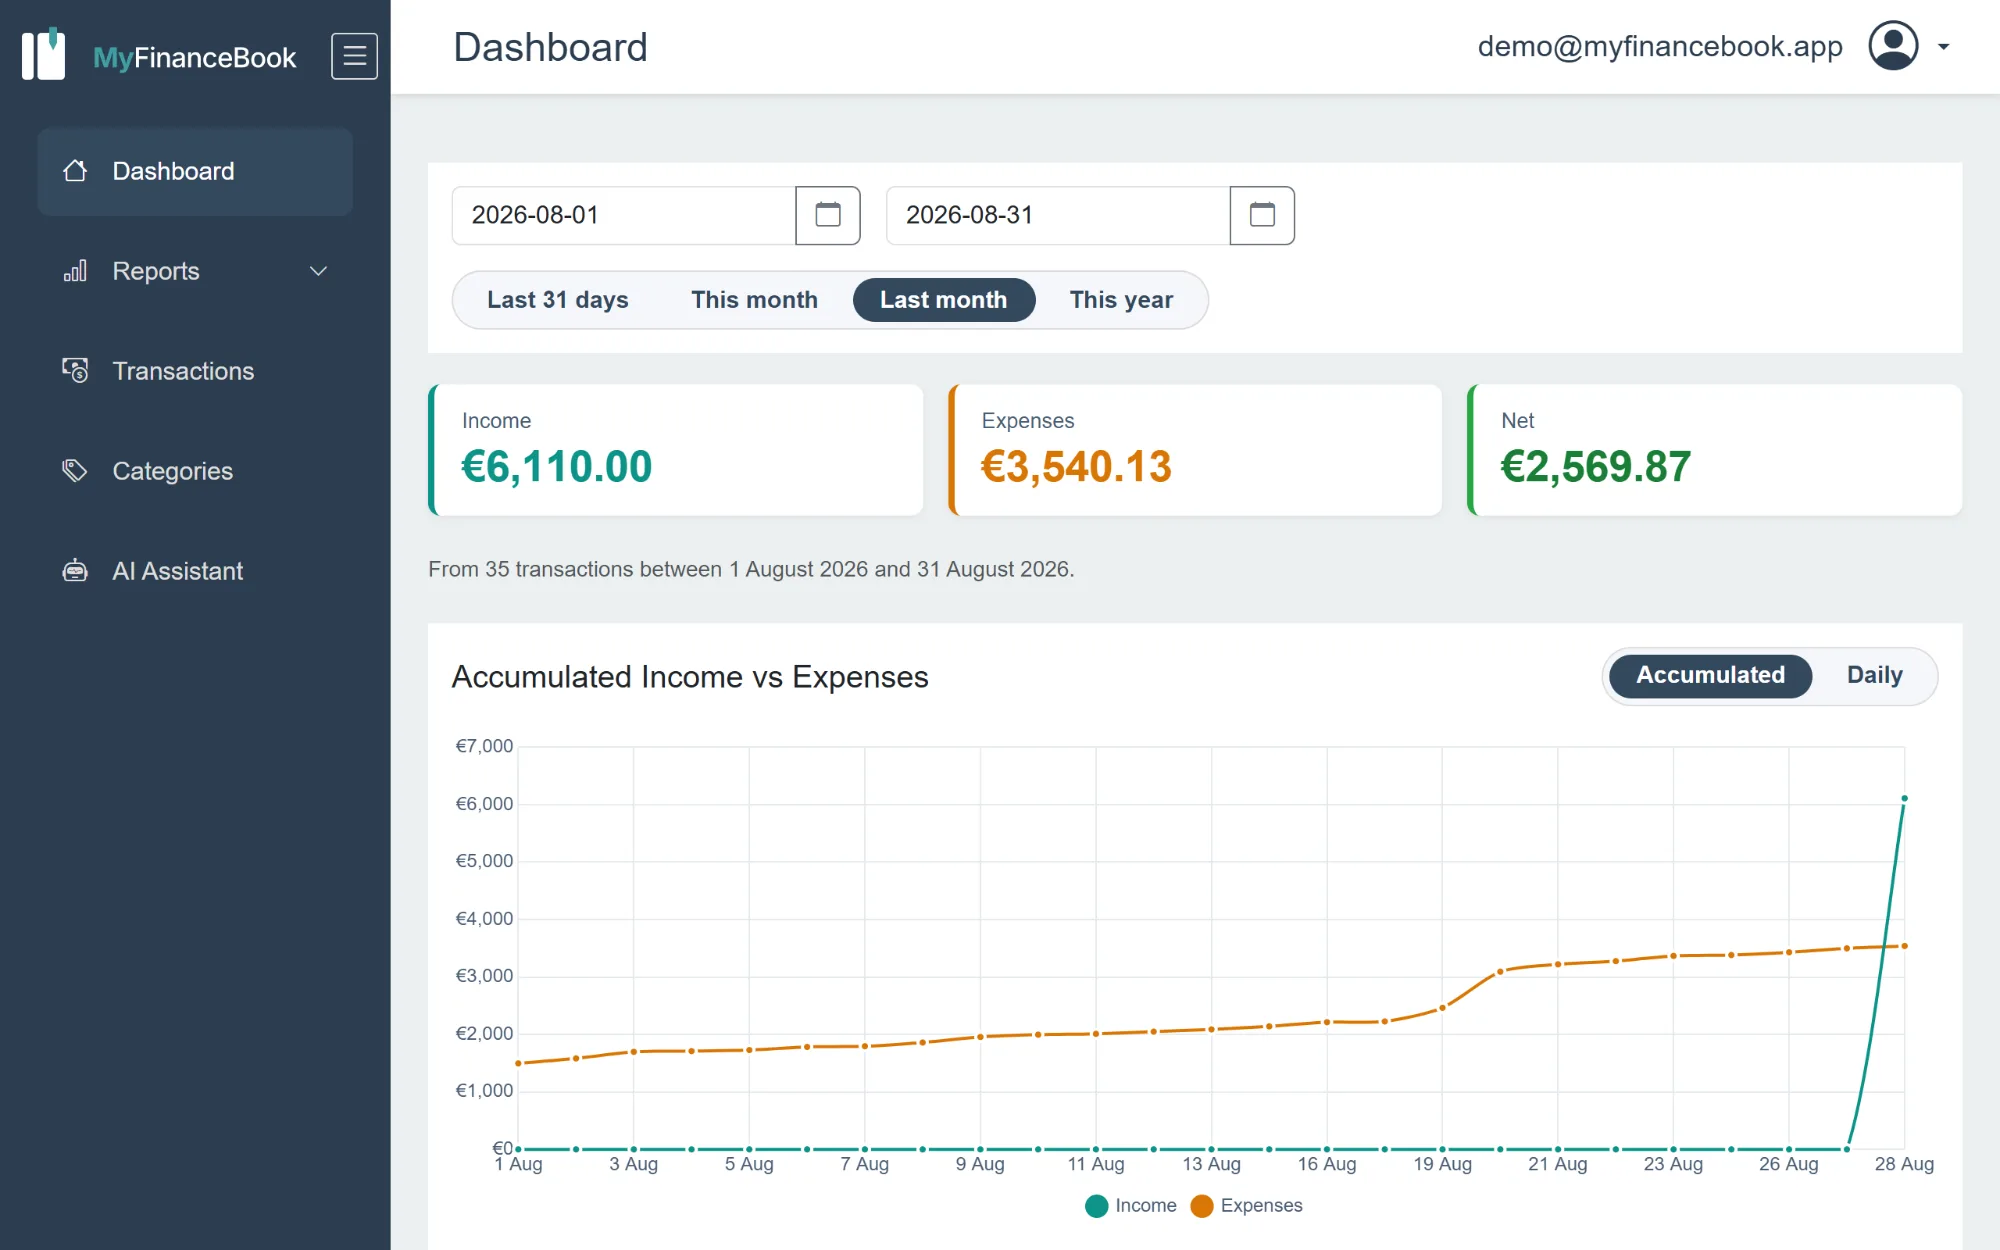The width and height of the screenshot is (2000, 1250).
Task: Click the demo@myfinancebook.app account email
Action: [x=1659, y=47]
